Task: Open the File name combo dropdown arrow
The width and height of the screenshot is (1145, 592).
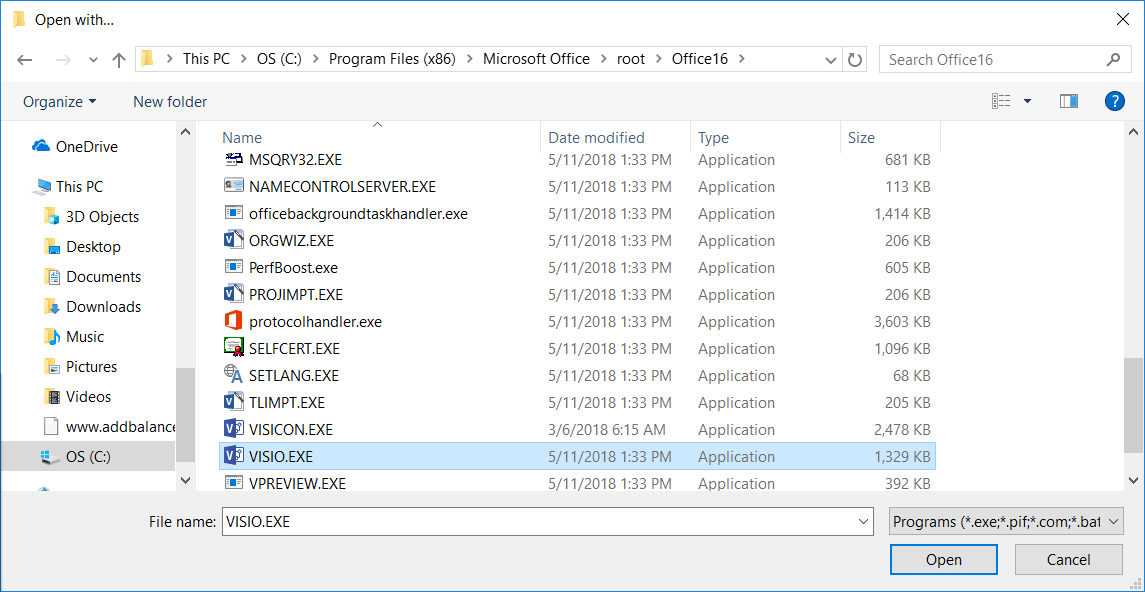Action: tap(865, 522)
